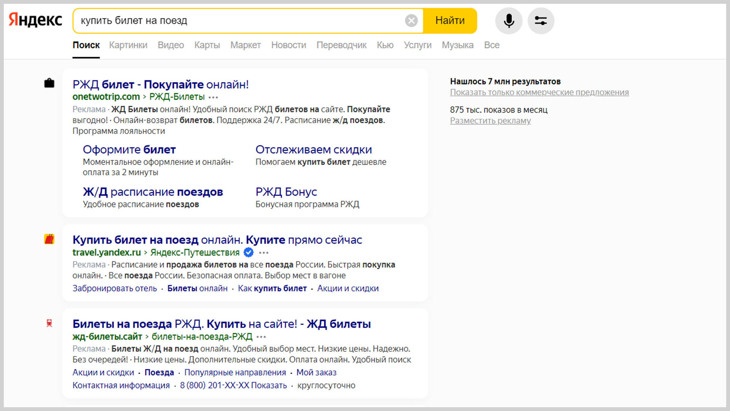The height and width of the screenshot is (411, 730).
Task: Open the Переводчик tab
Action: click(341, 45)
